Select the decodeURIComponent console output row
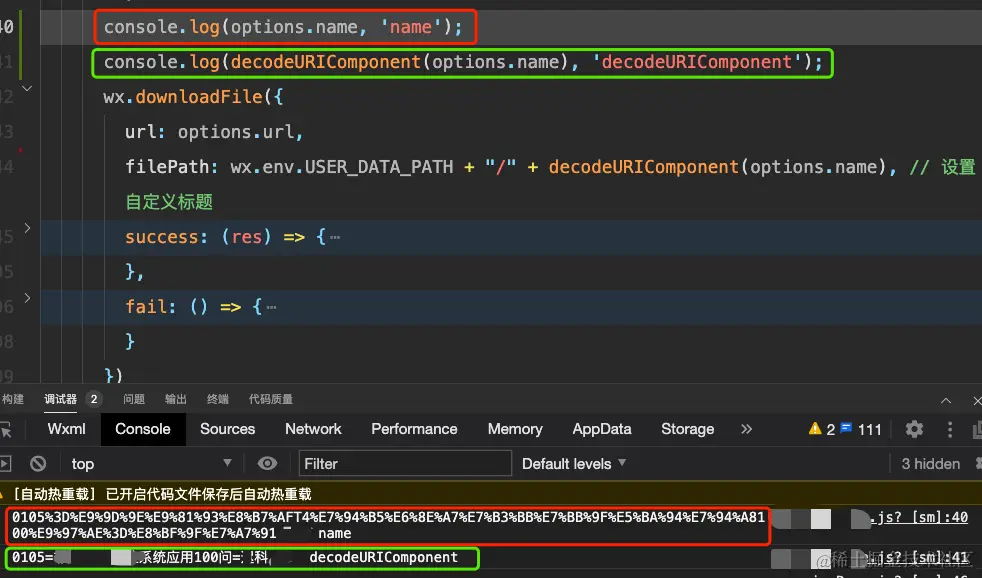 point(241,557)
